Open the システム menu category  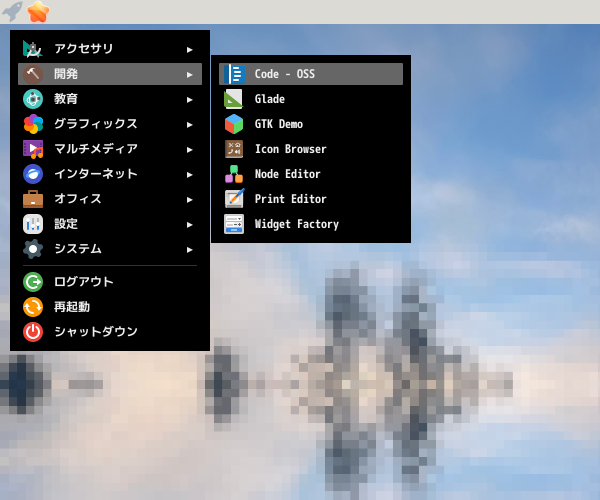(x=110, y=249)
